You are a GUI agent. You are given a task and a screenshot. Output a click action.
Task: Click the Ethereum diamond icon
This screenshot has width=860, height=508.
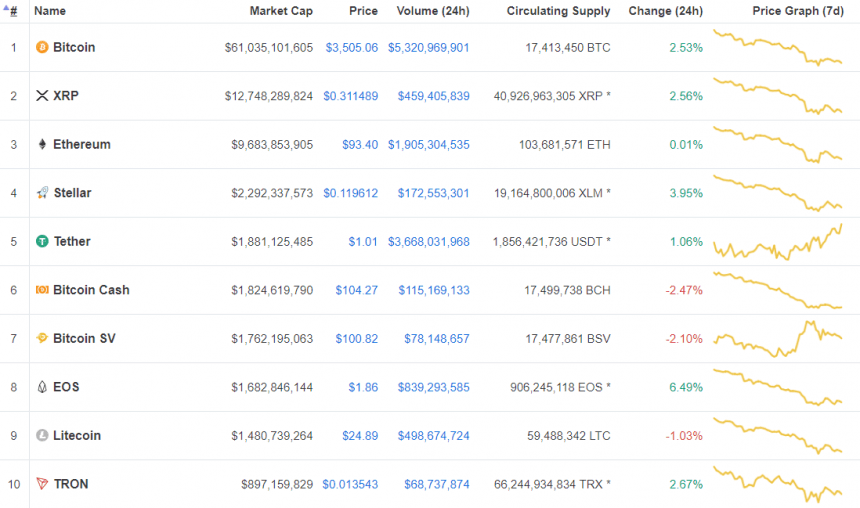(x=42, y=144)
